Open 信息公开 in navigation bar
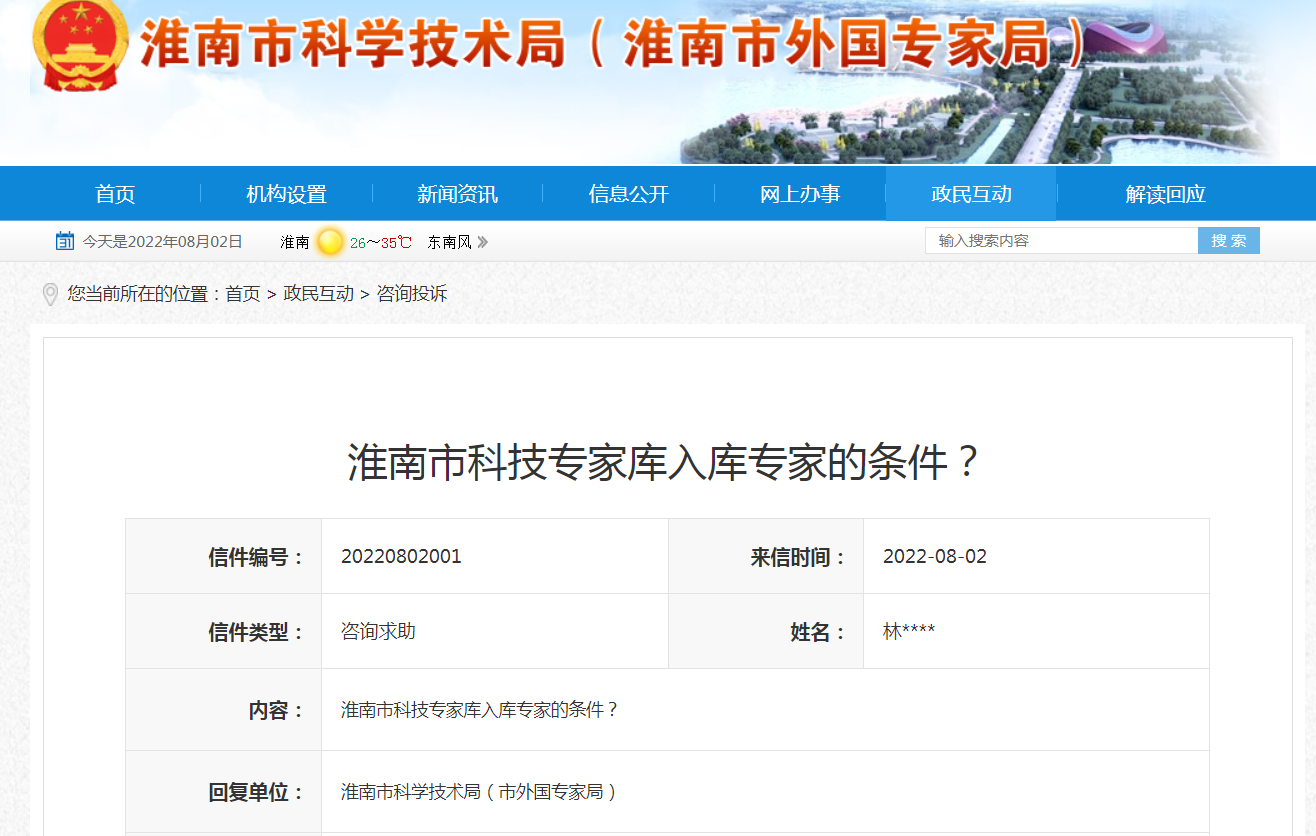The width and height of the screenshot is (1316, 836). click(628, 194)
